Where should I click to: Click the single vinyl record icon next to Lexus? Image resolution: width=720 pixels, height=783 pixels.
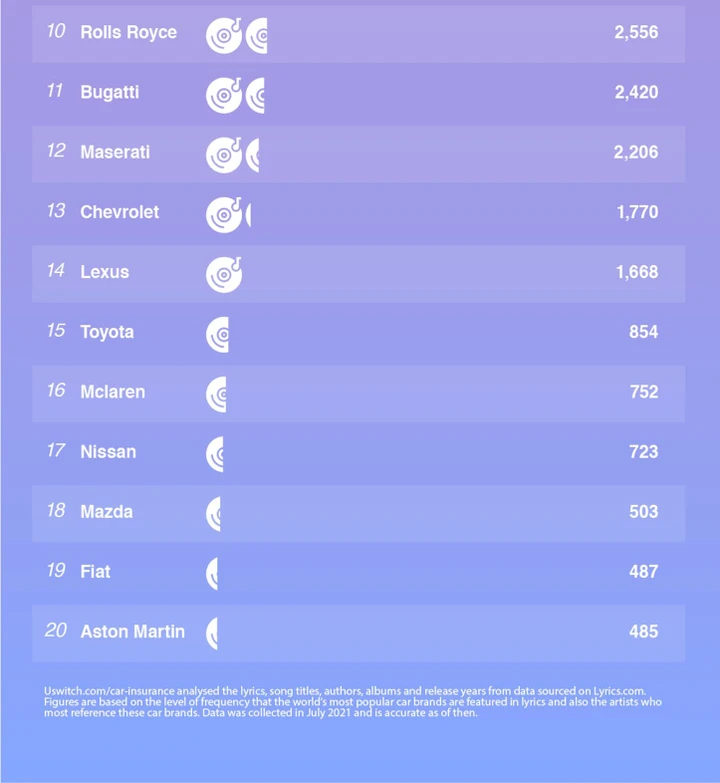tap(224, 275)
